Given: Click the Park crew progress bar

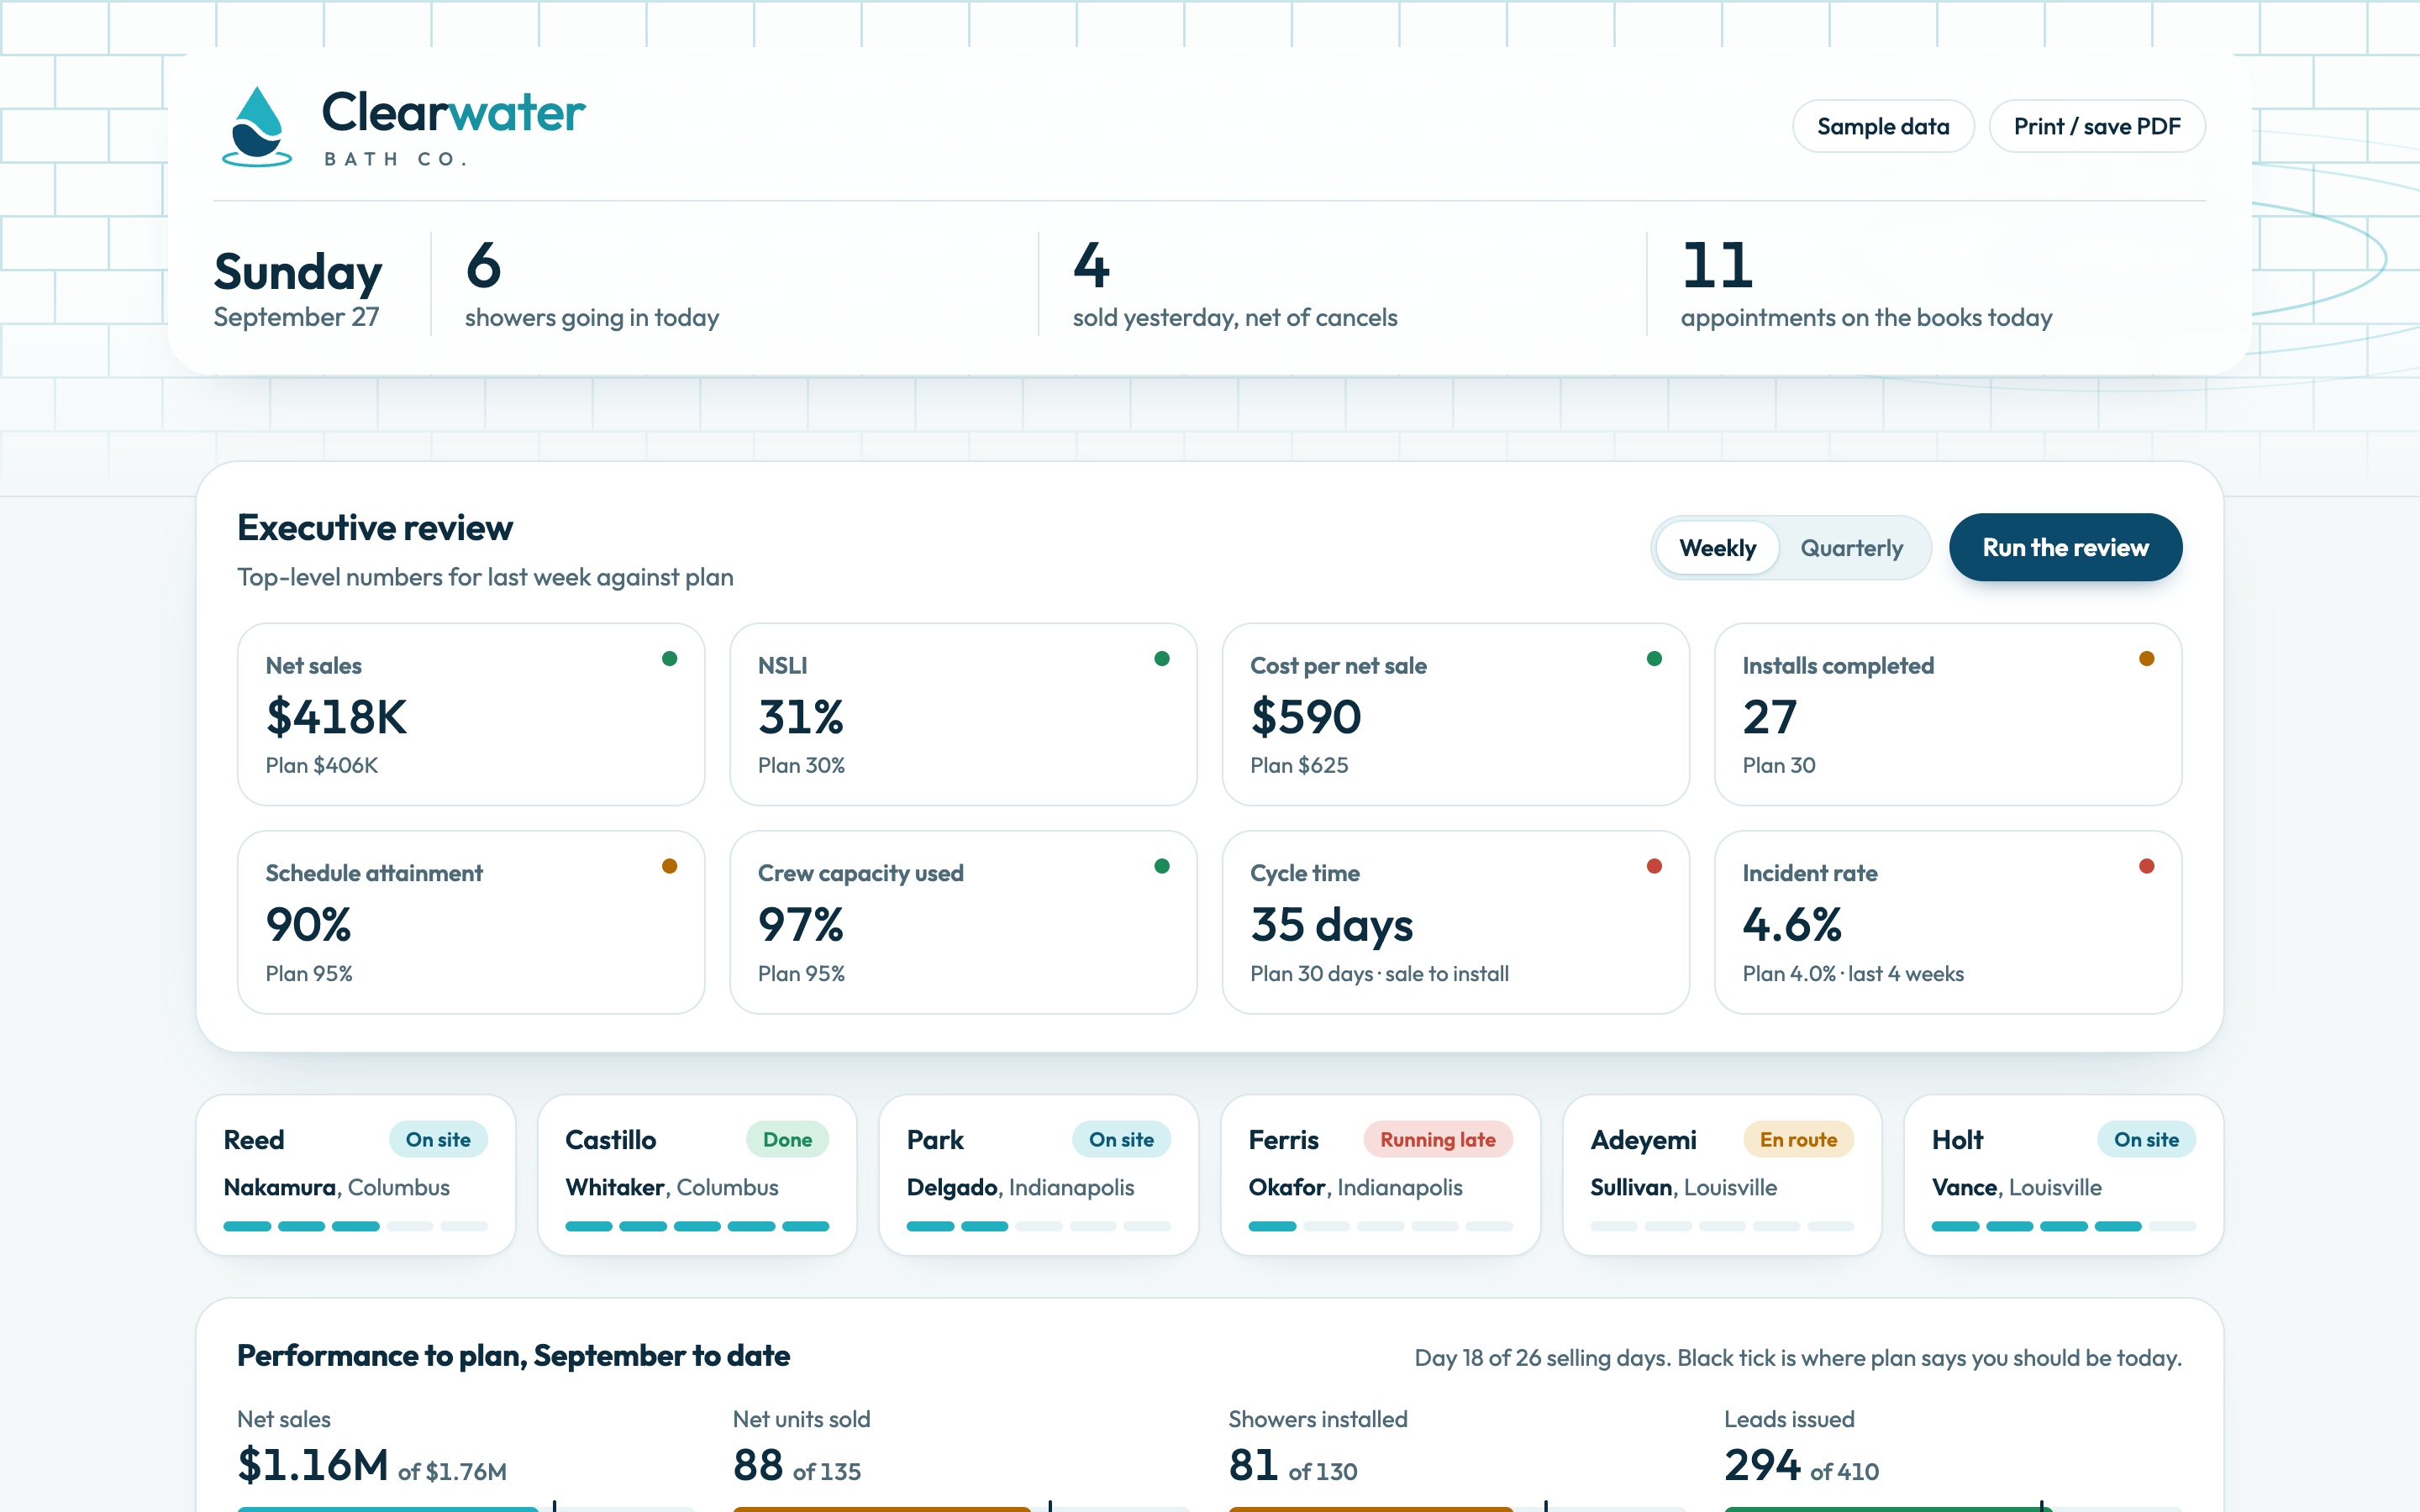Looking at the screenshot, I should 1038,1226.
